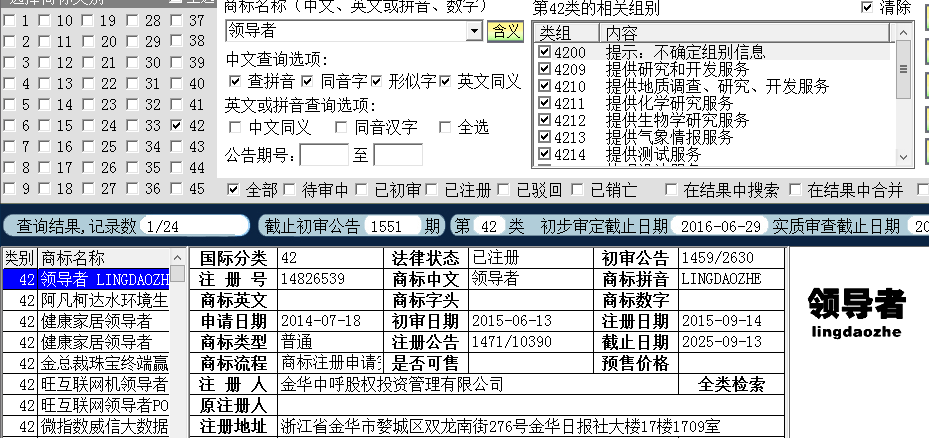Click the first 公告期号 input box
The image size is (929, 438).
coord(324,155)
